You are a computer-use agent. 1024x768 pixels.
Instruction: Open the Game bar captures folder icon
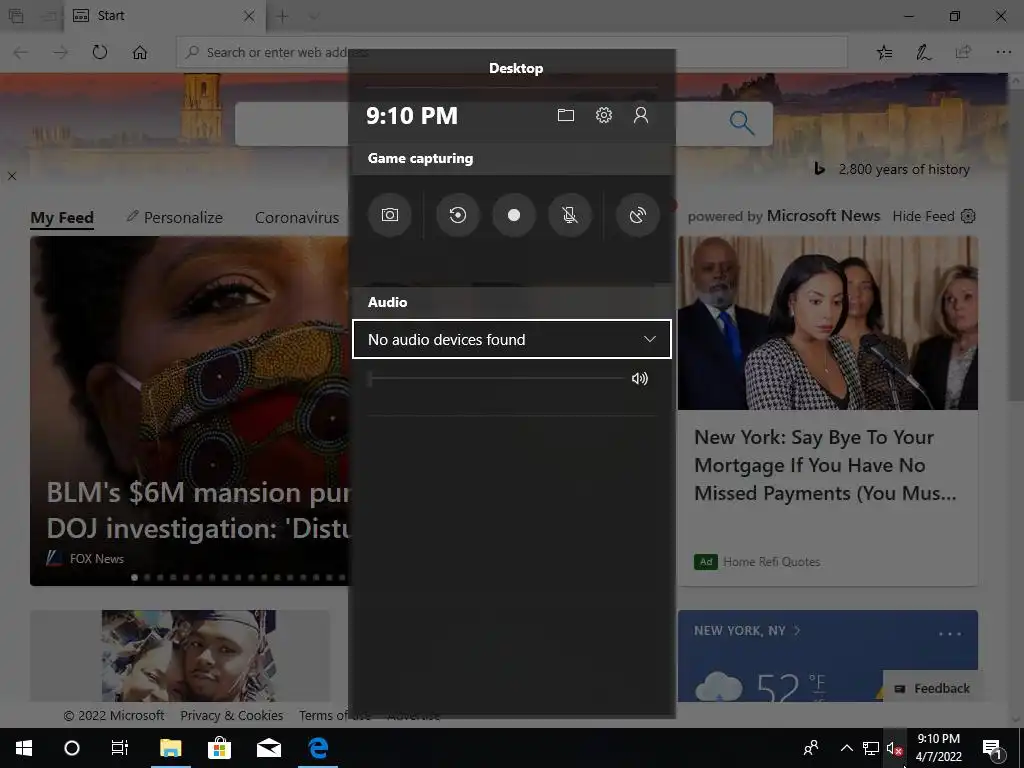[566, 116]
